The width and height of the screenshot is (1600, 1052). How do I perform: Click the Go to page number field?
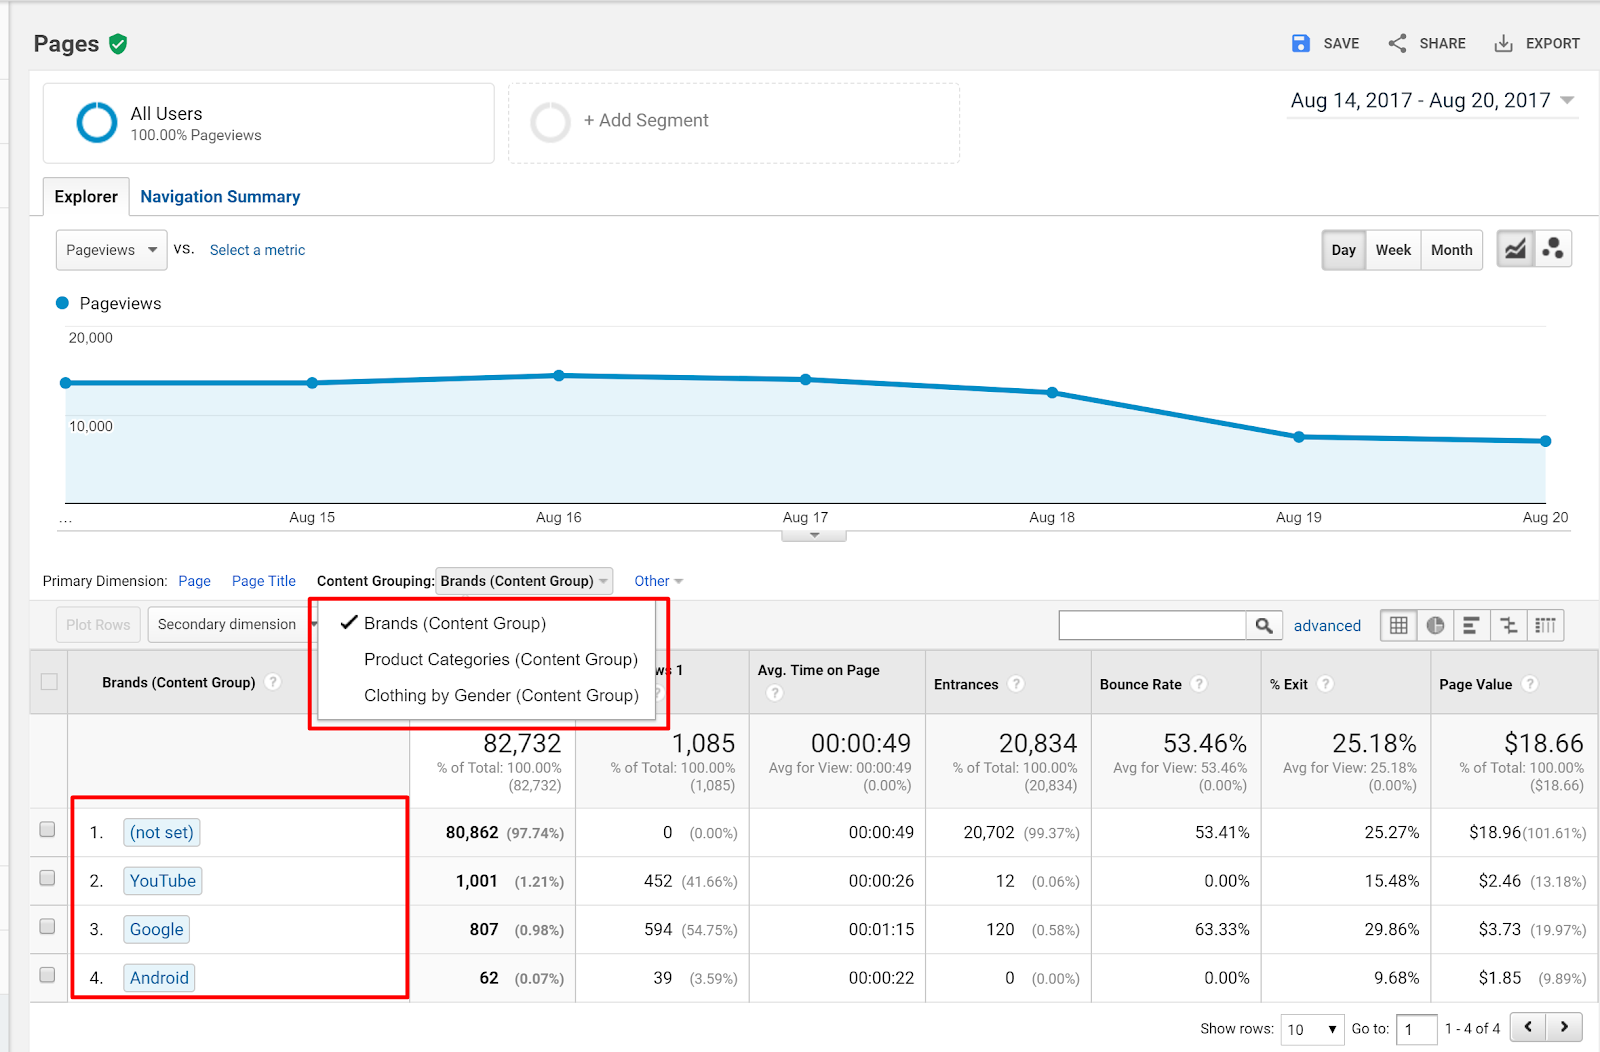(1416, 1029)
